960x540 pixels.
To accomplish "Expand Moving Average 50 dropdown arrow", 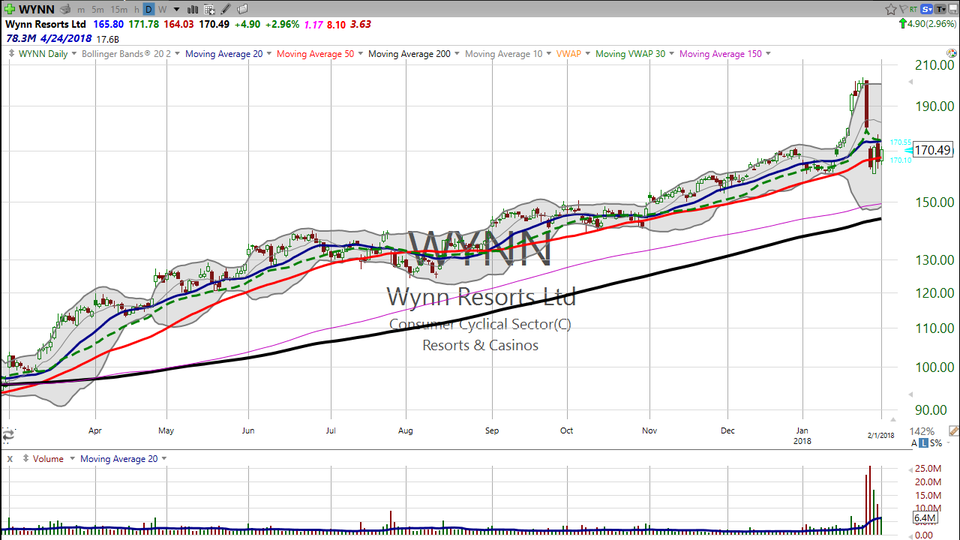I will pyautogui.click(x=361, y=54).
